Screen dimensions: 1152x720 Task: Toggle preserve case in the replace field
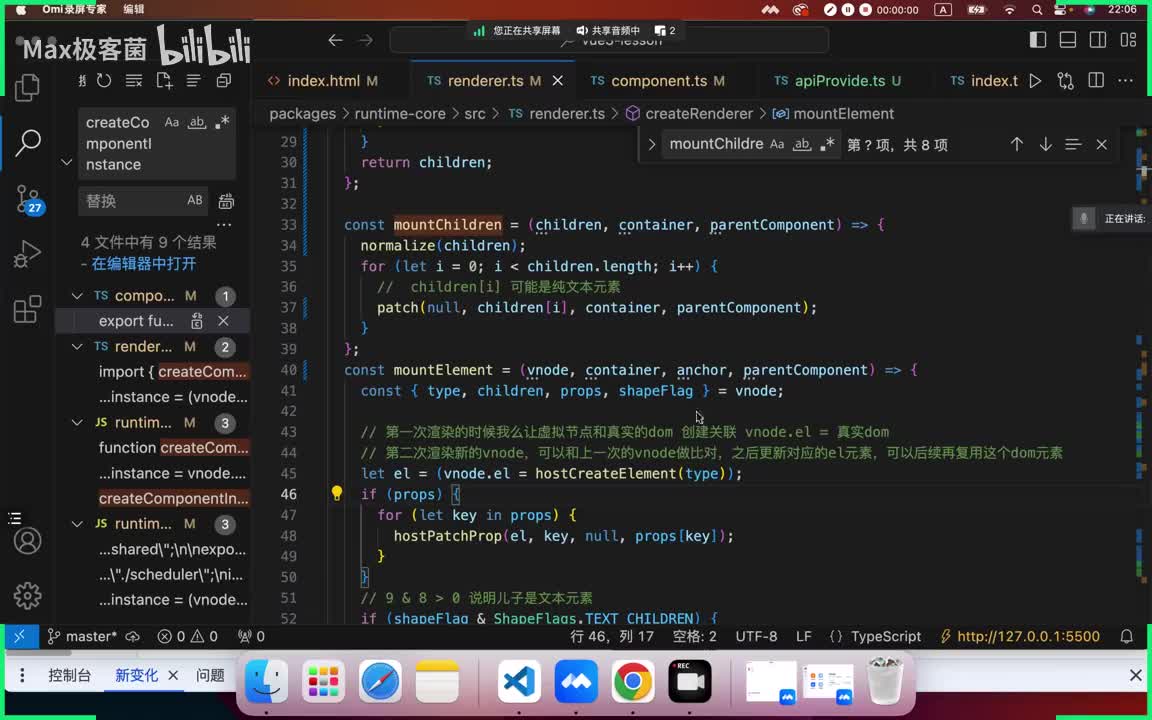point(195,201)
